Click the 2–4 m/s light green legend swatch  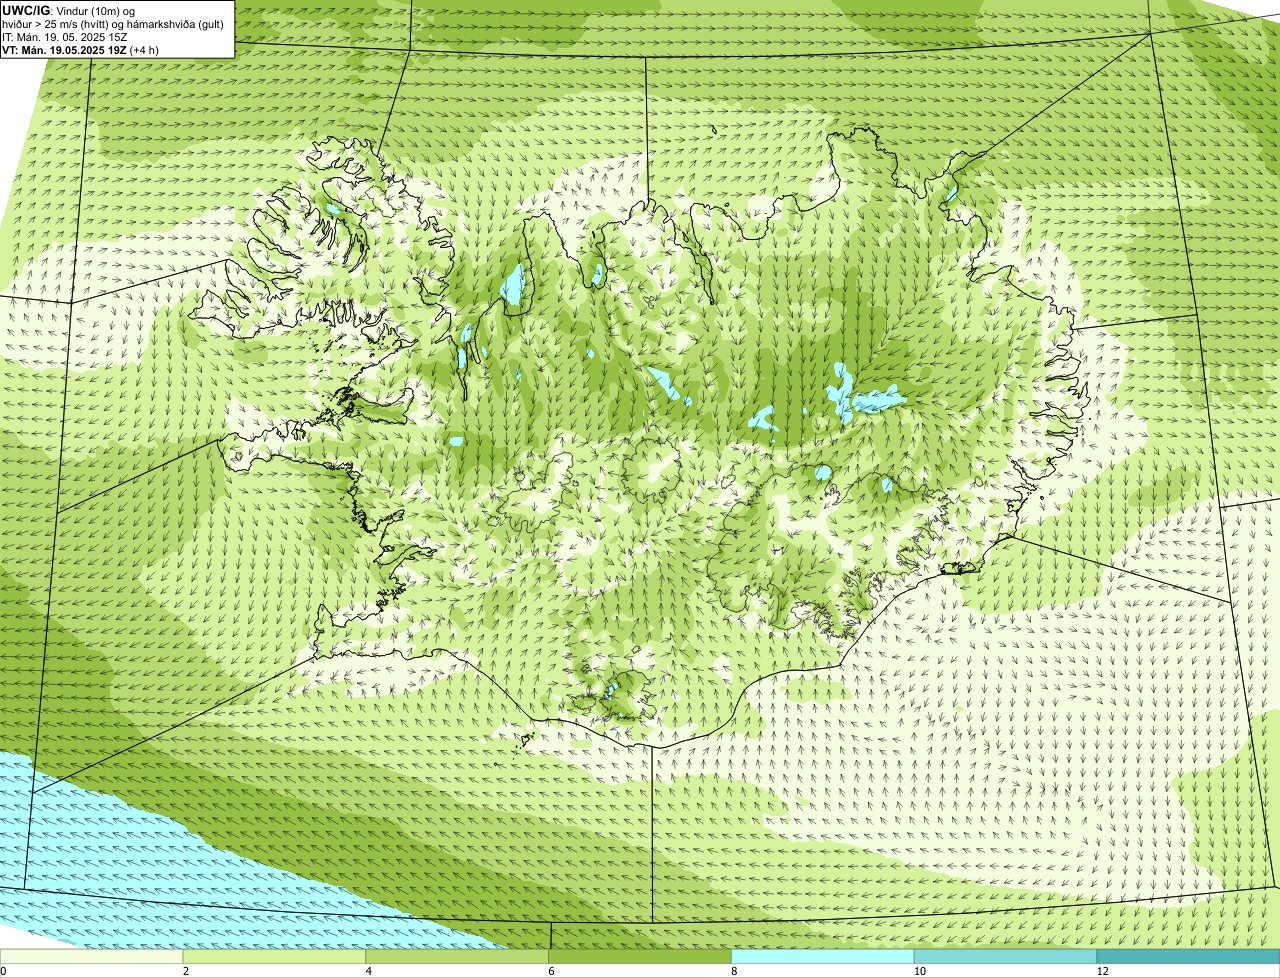tap(275, 957)
